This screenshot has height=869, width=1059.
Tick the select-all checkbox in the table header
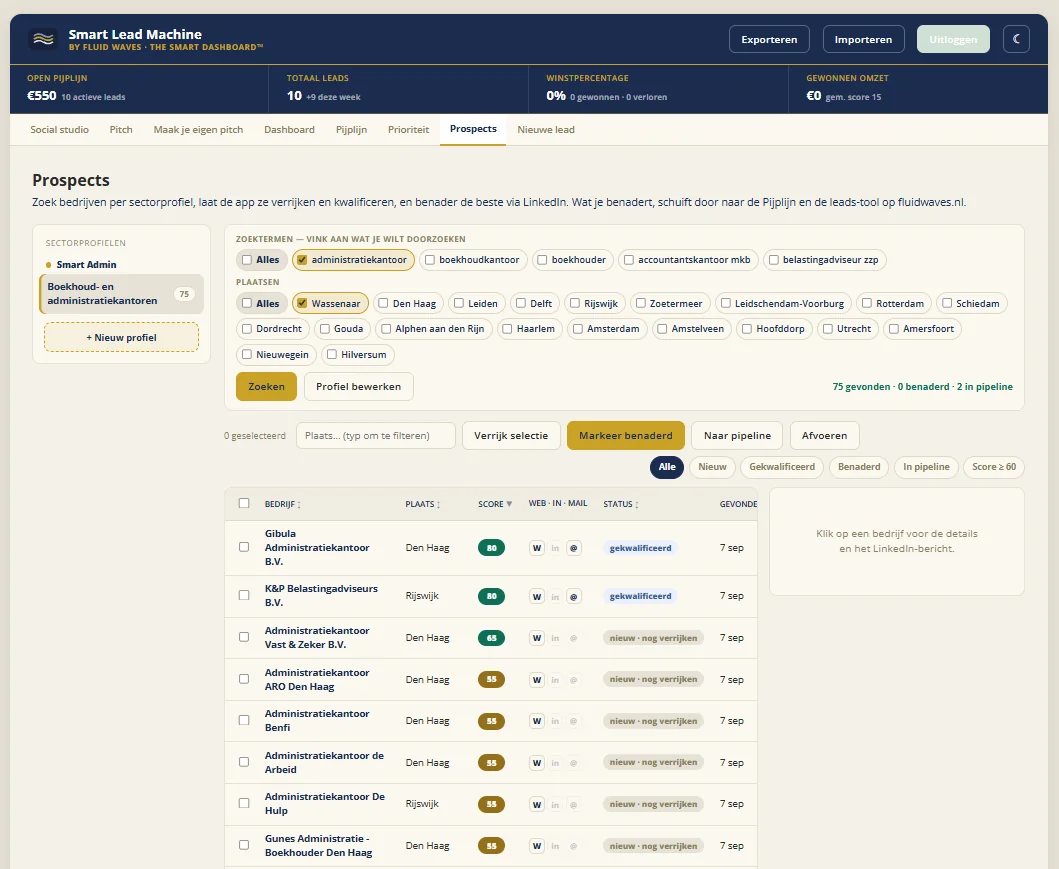click(x=244, y=503)
